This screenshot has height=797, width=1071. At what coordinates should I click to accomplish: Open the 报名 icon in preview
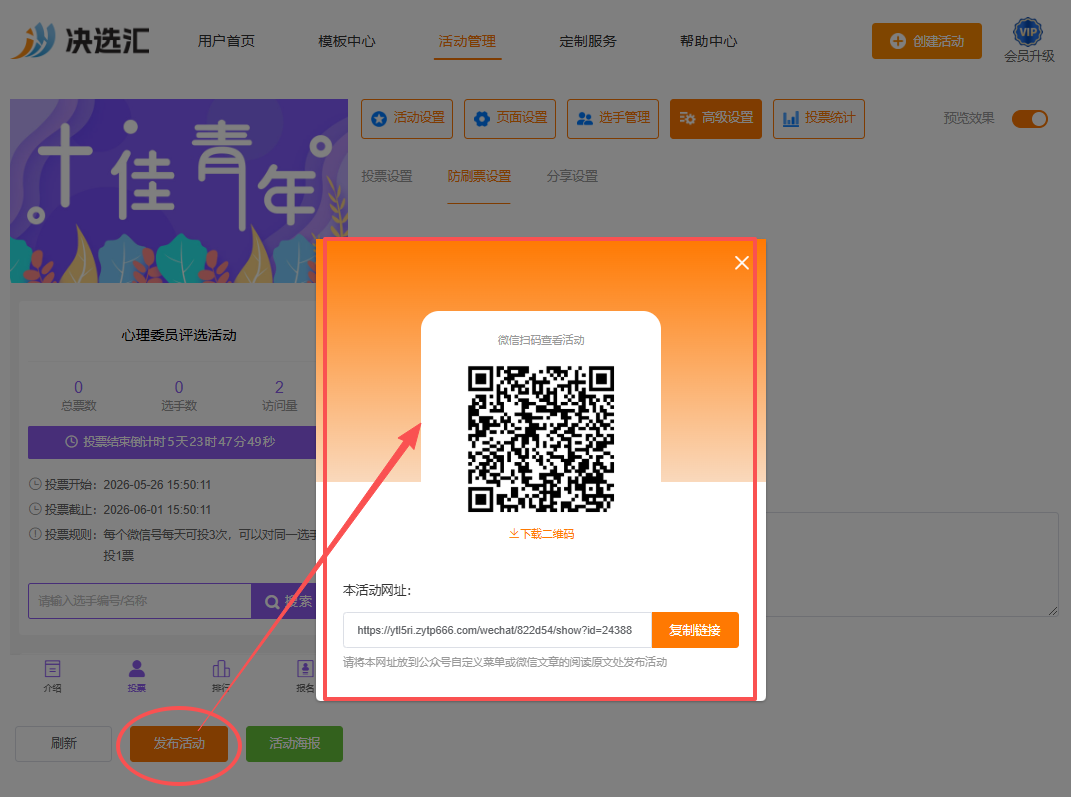tap(305, 676)
